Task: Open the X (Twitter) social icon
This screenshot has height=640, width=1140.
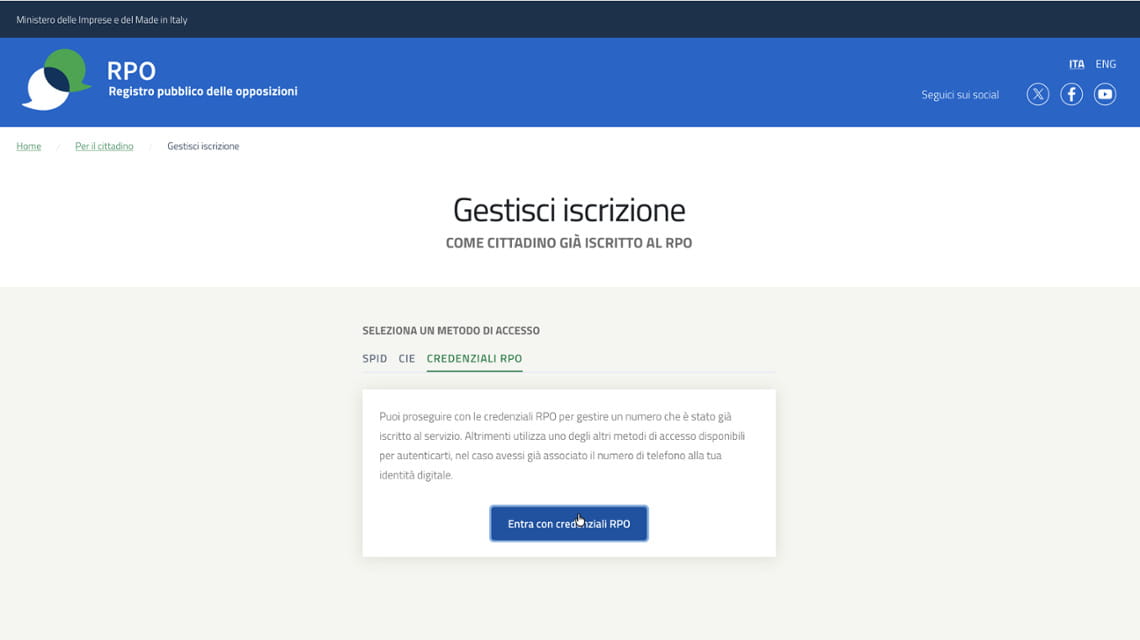Action: point(1037,95)
